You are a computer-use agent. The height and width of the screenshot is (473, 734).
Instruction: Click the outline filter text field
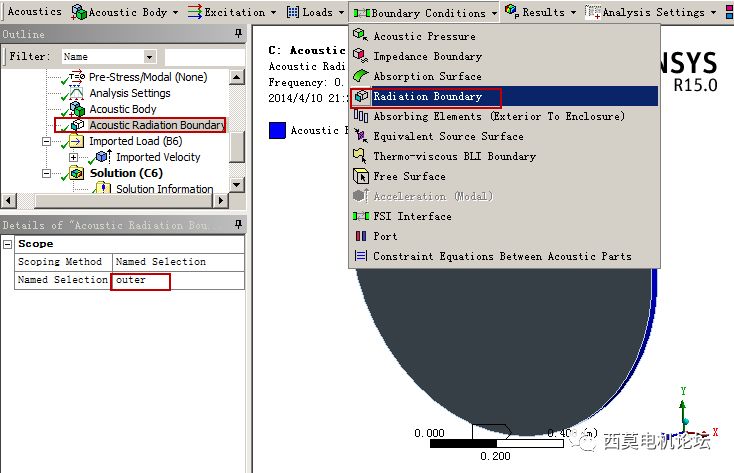pos(204,57)
